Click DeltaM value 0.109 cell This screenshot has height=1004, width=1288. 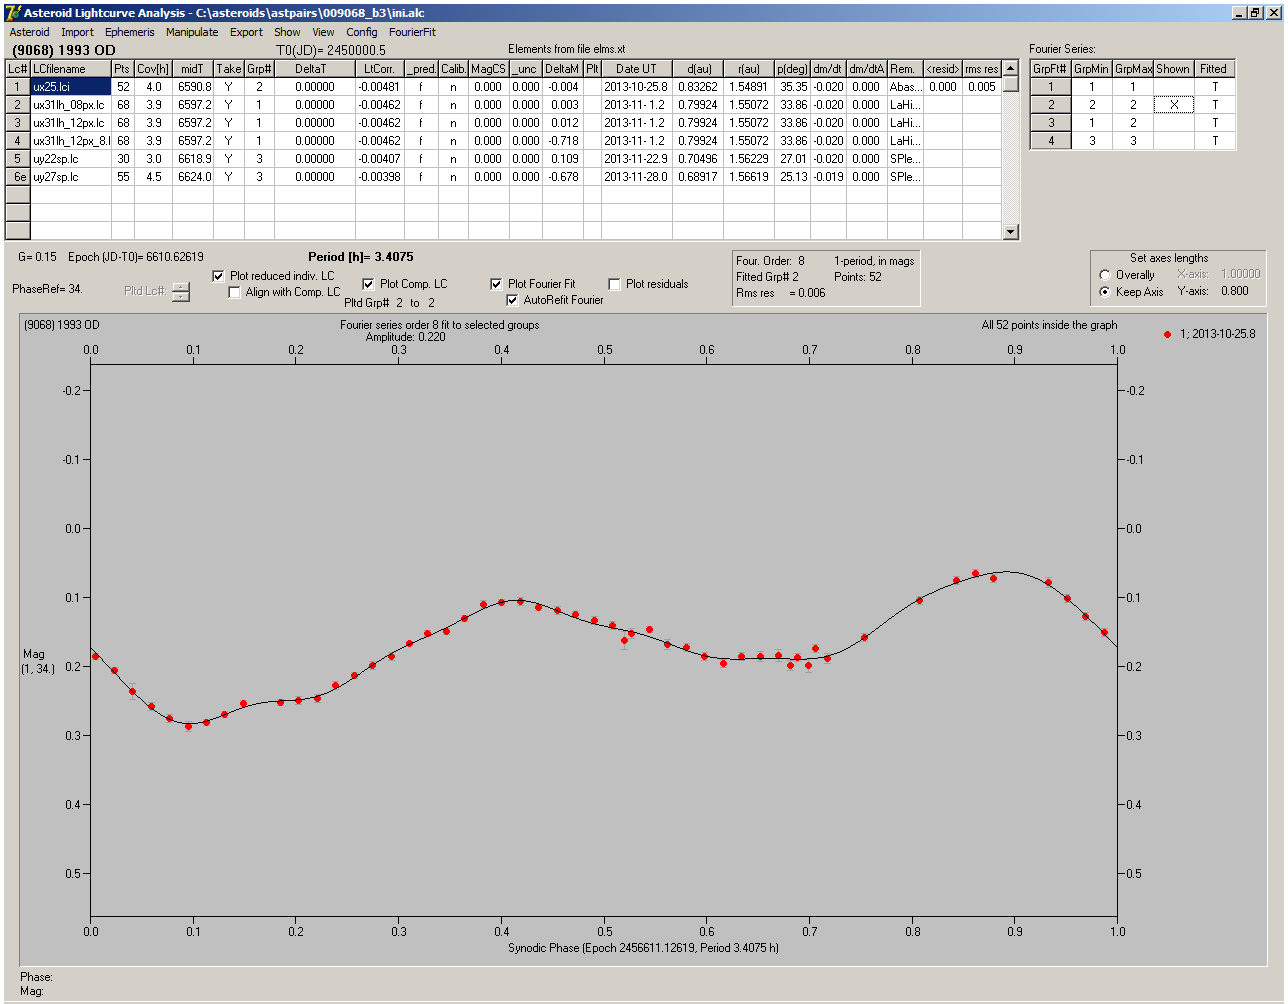point(561,159)
